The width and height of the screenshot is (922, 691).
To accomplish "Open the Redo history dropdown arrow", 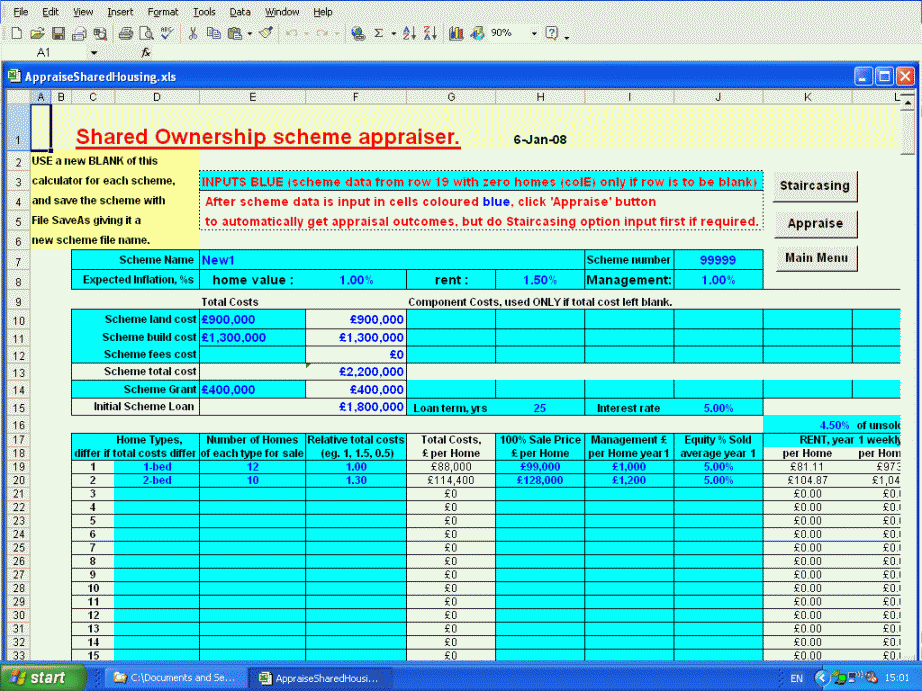I will [x=337, y=34].
